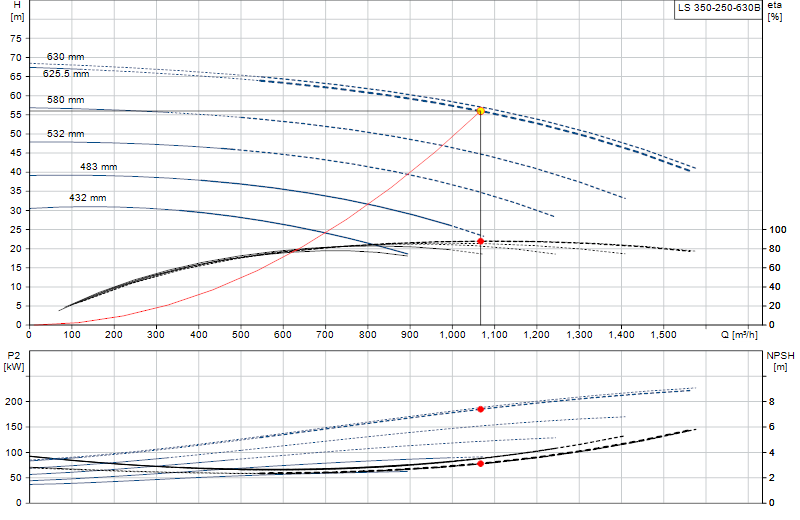Viewport: 800px width, 520px height.
Task: Click the yellow duty point marker on the head curve
Action: pos(480,111)
